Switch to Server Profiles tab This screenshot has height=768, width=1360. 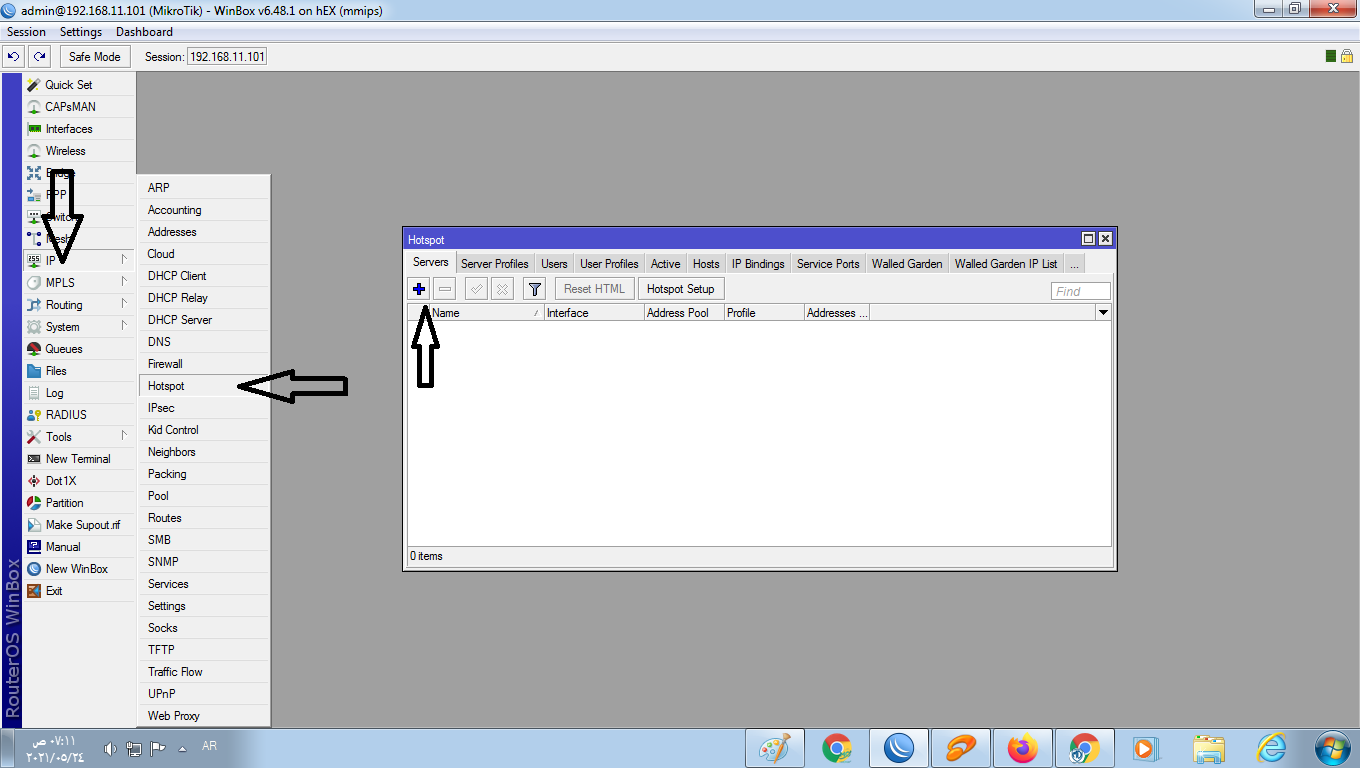click(495, 264)
